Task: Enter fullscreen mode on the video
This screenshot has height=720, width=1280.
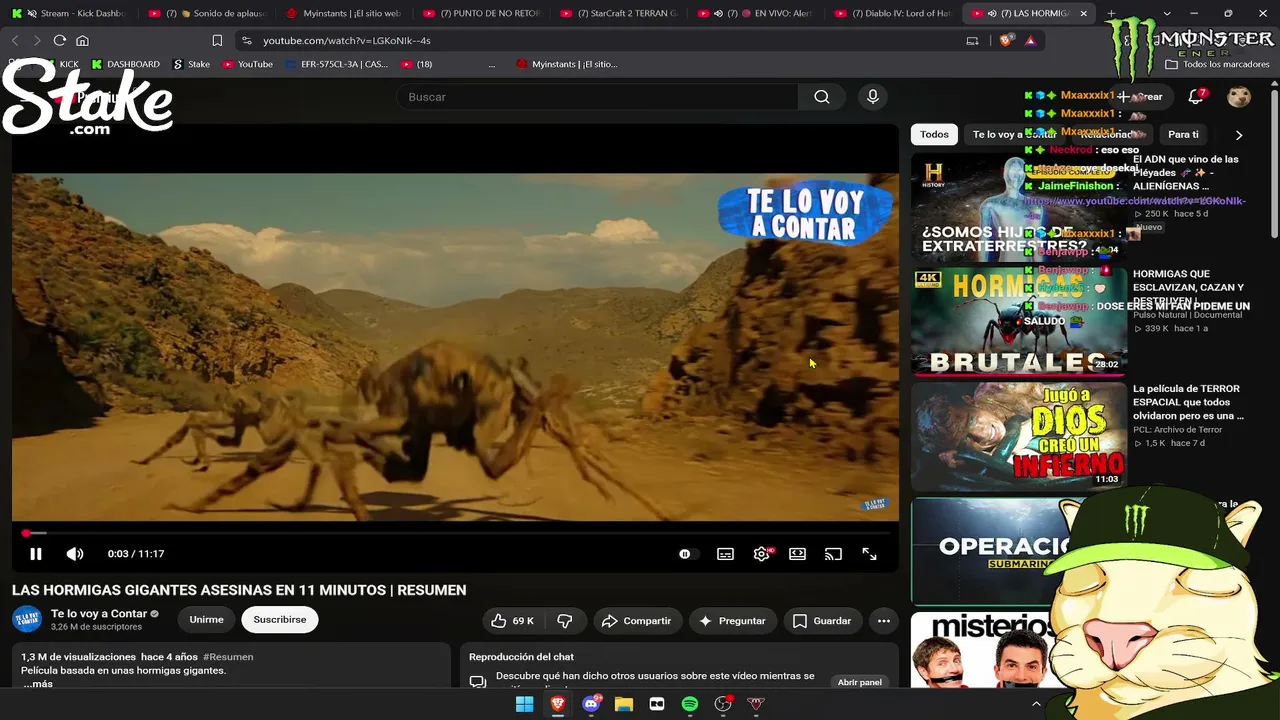Action: point(869,554)
